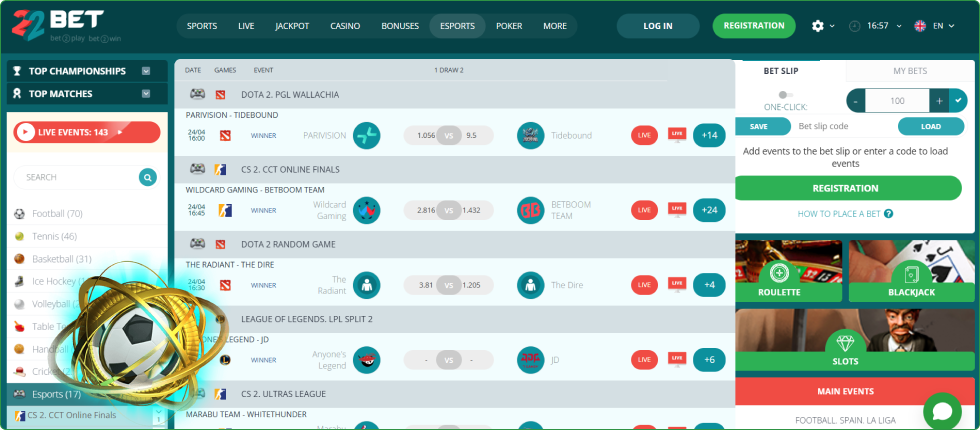
Task: Expand Top Matches section
Action: click(x=146, y=94)
